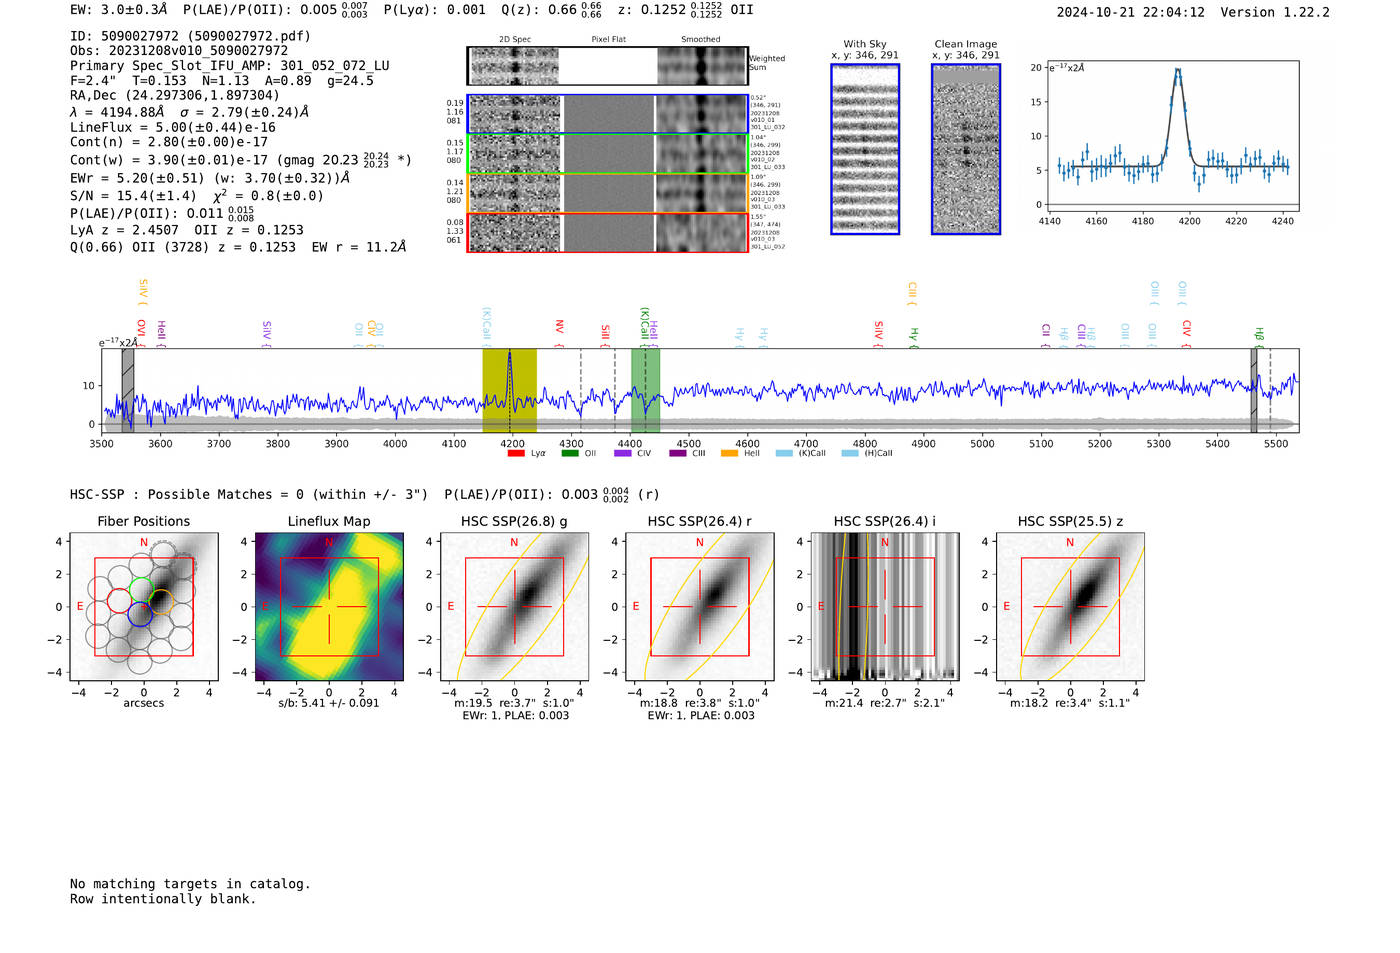Click the red N north marker in Lineflux Map

coord(329,543)
